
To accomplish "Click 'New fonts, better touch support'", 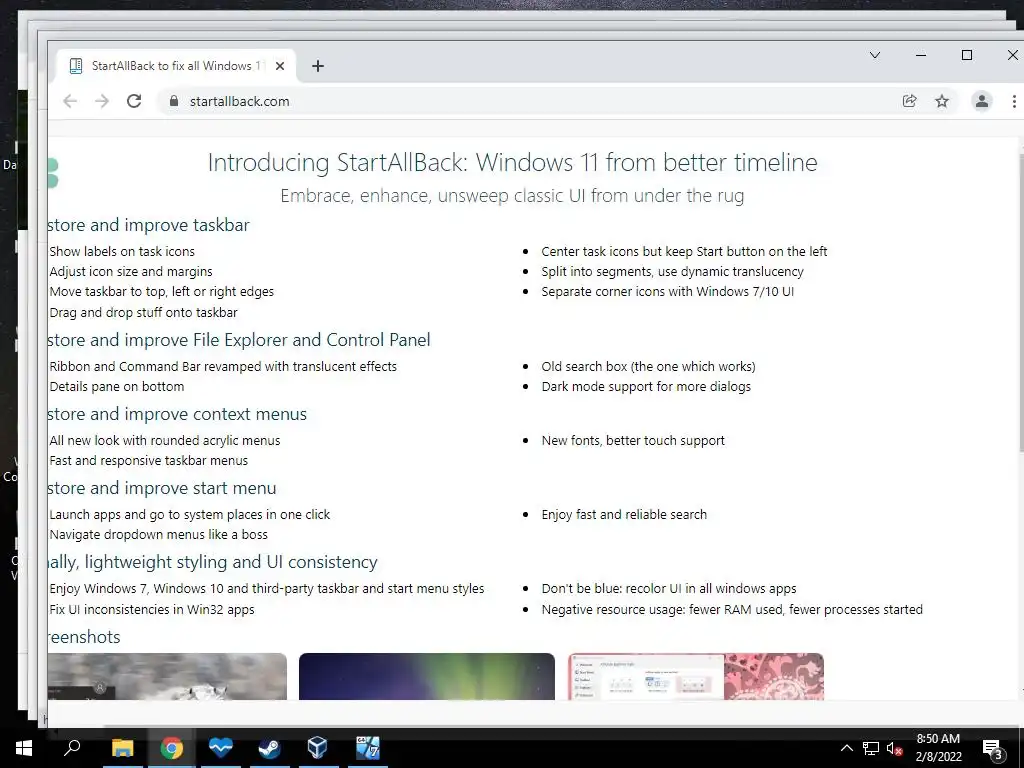I will [633, 441].
